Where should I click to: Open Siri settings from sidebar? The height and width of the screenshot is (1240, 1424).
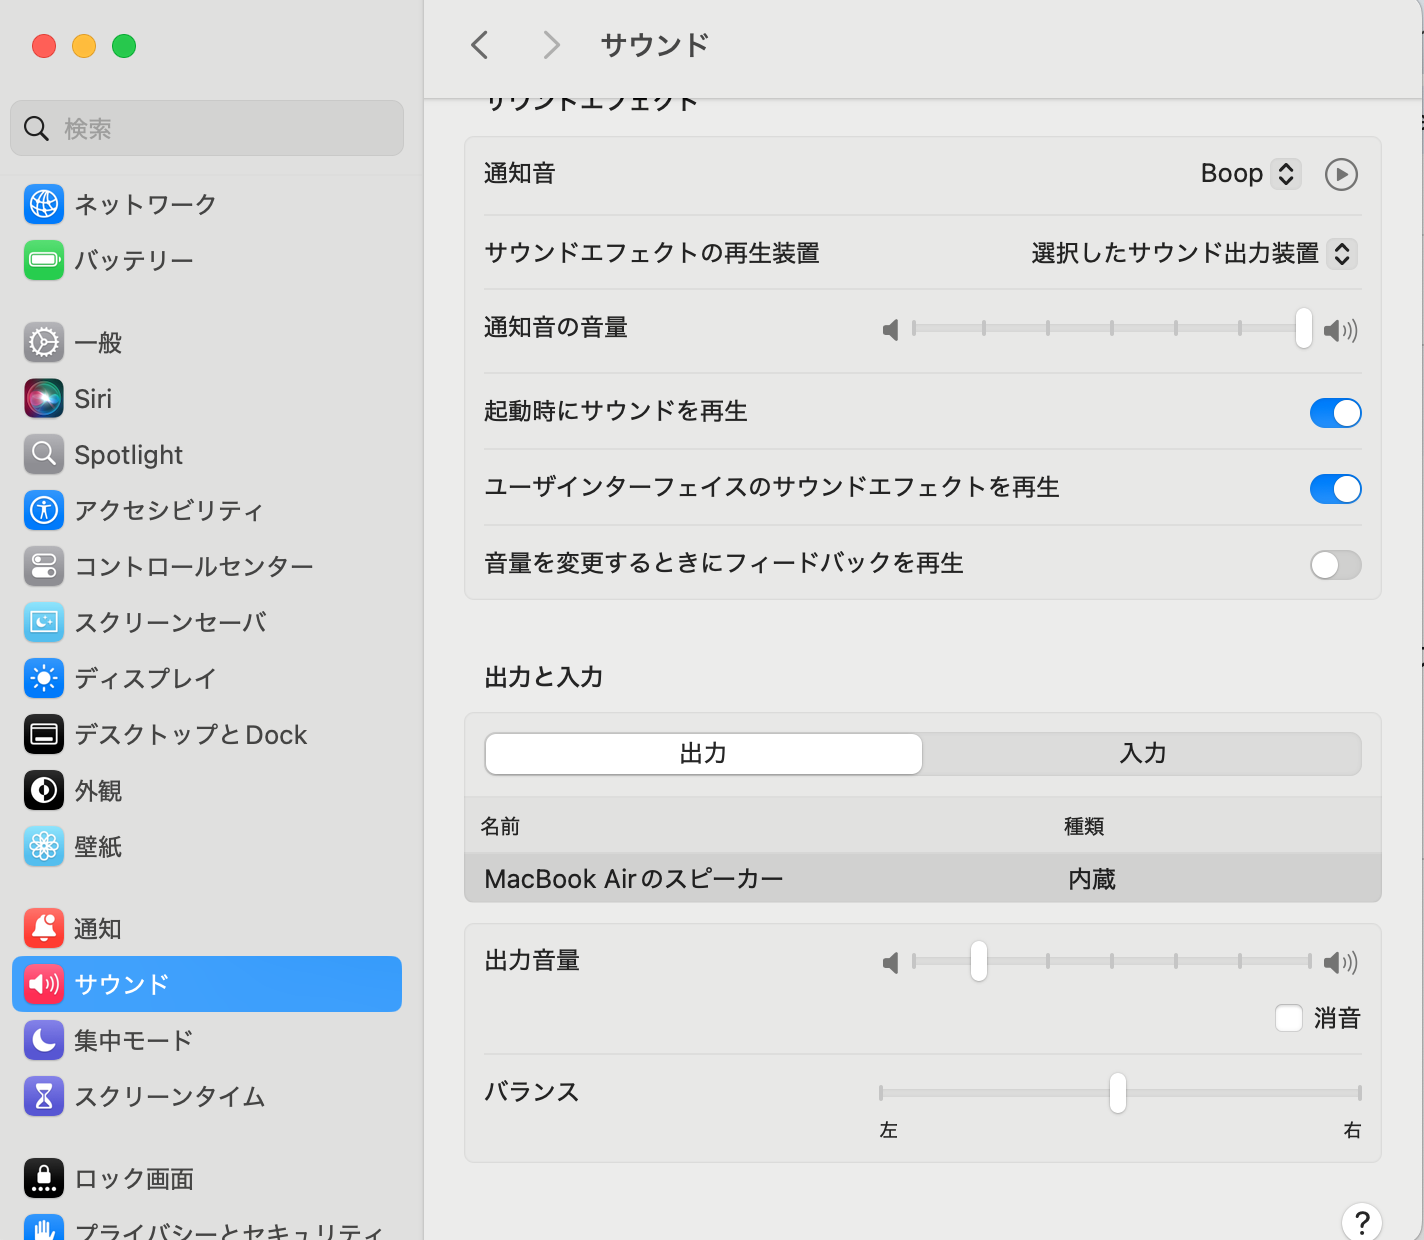[x=44, y=398]
